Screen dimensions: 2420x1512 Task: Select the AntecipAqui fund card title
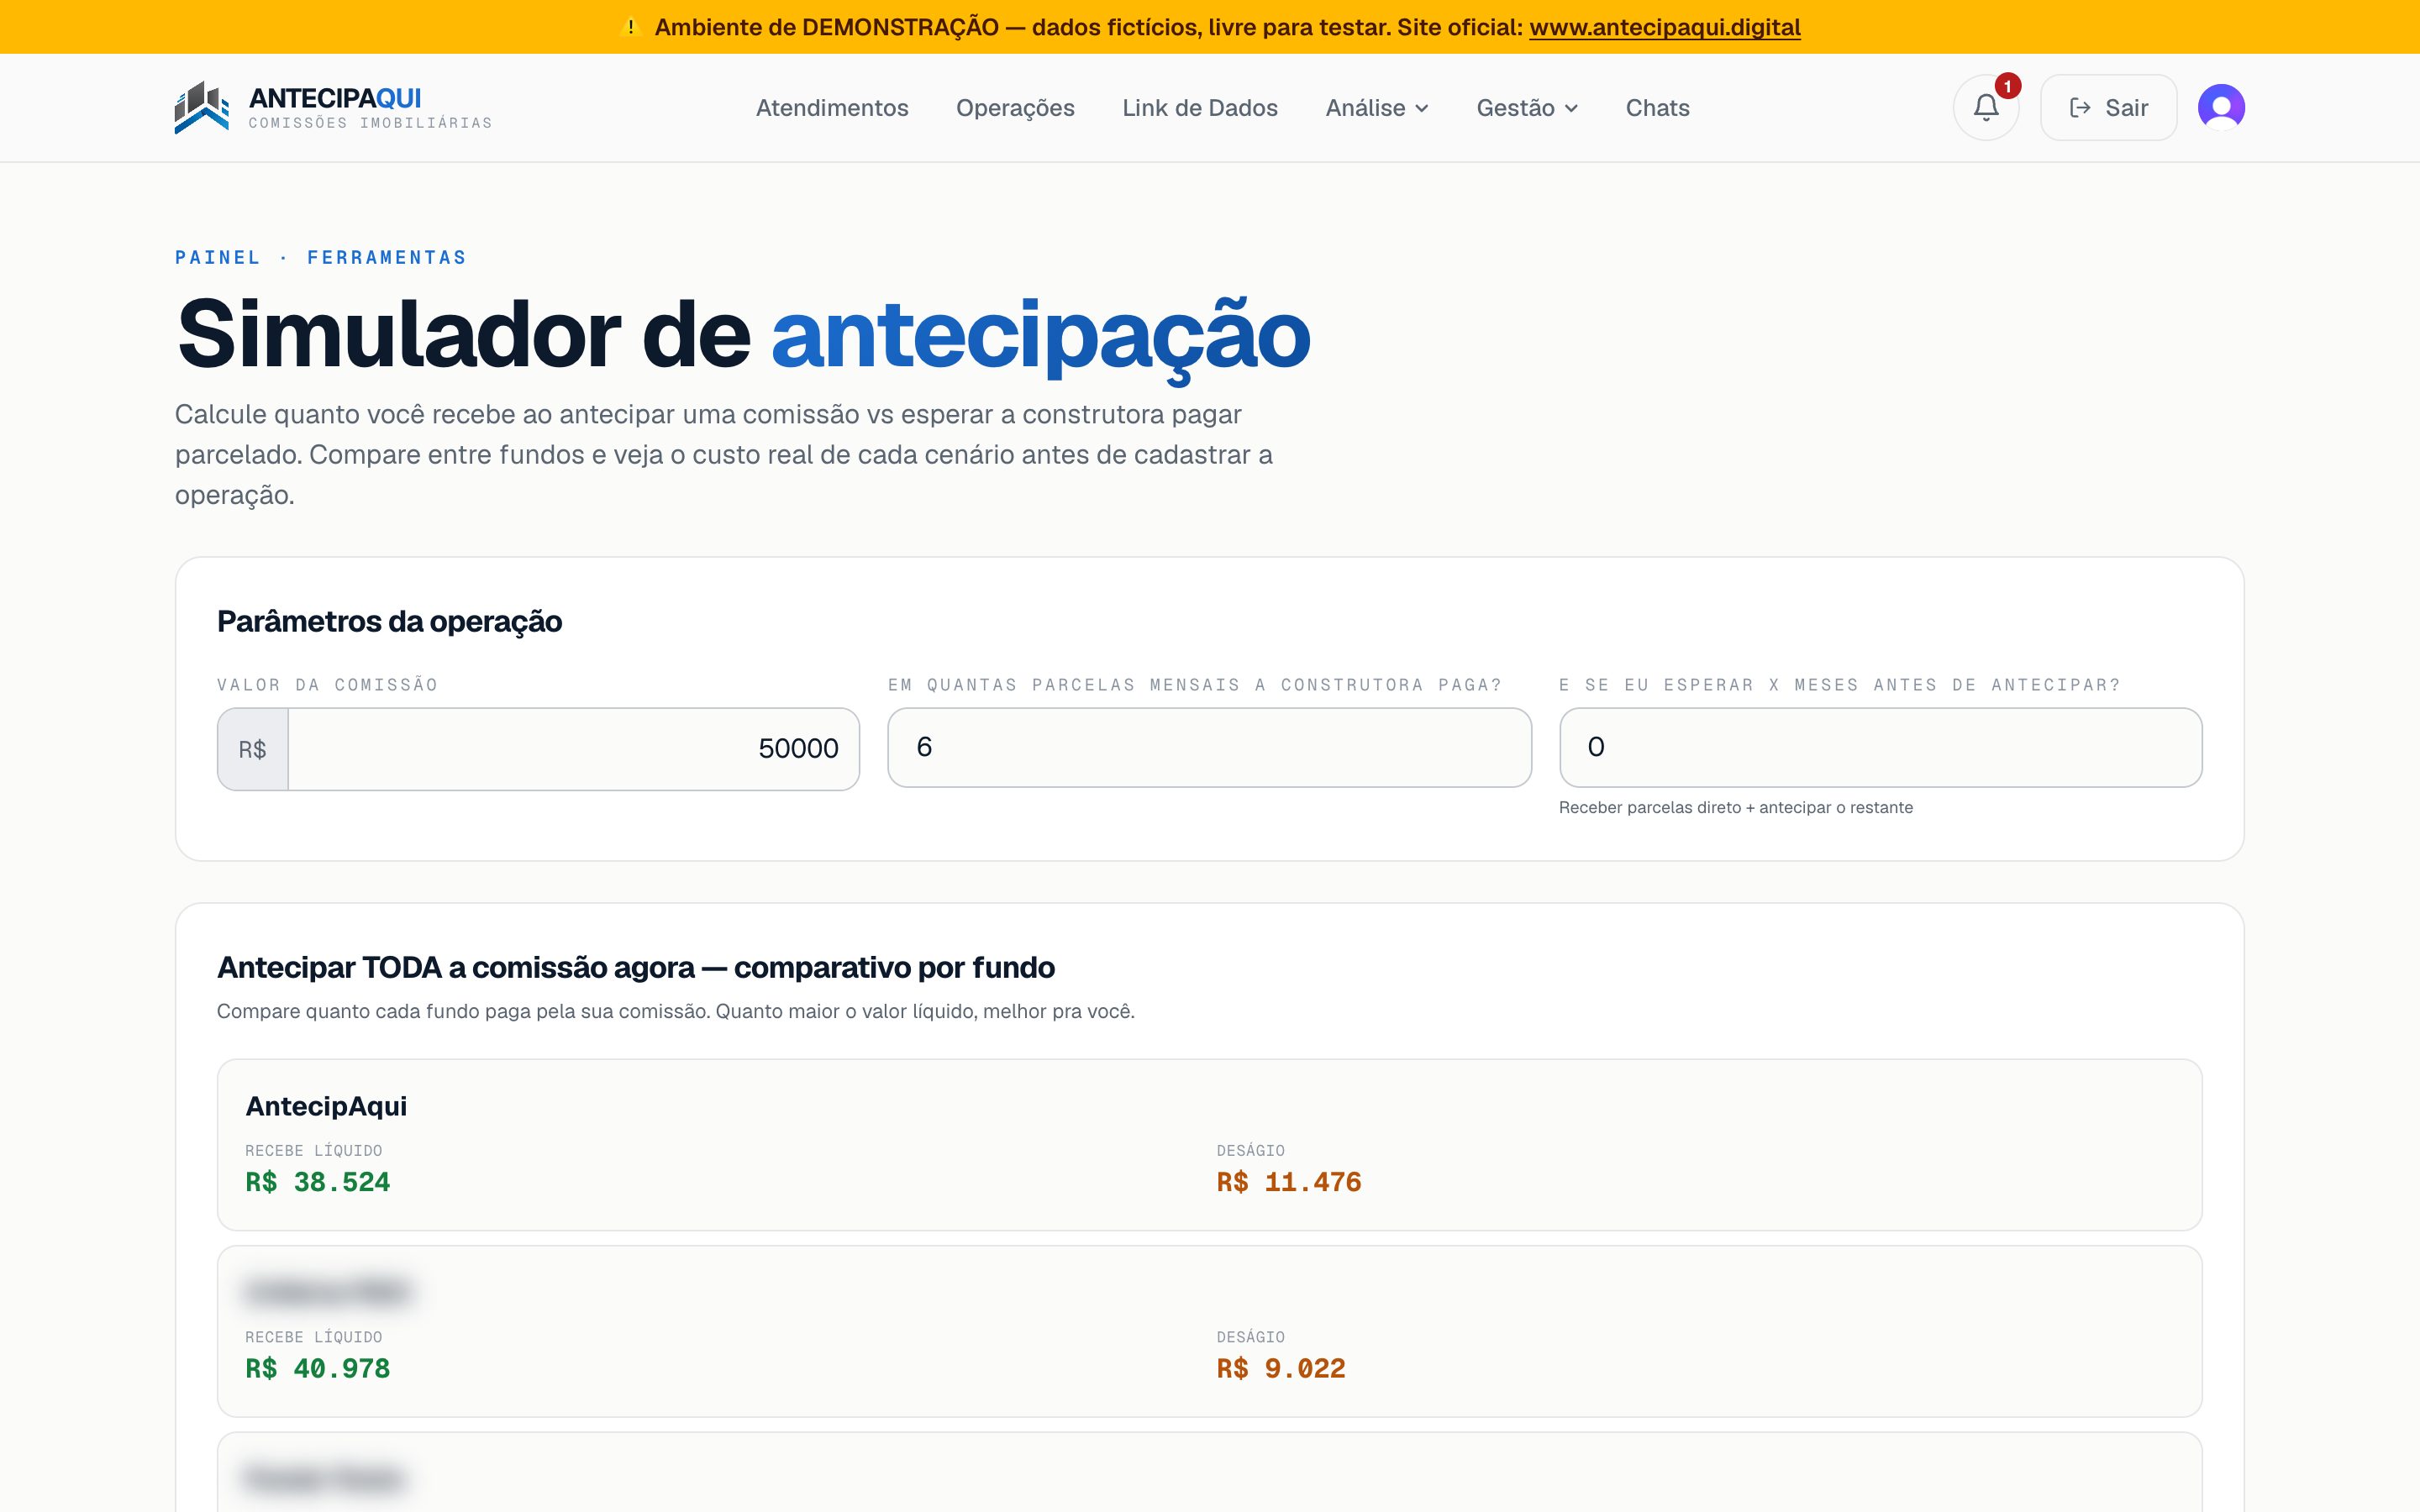326,1106
